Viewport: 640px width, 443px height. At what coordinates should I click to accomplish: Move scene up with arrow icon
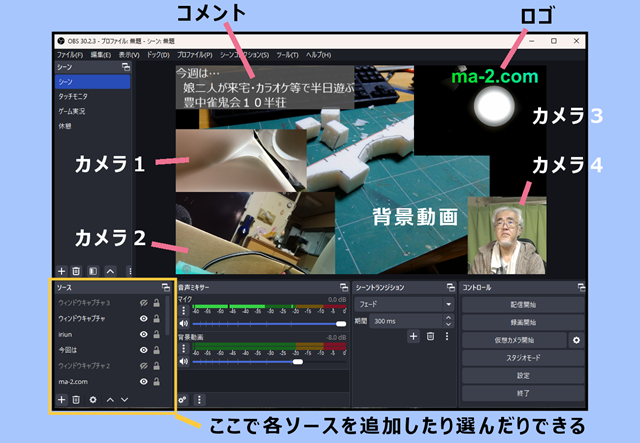coord(110,271)
